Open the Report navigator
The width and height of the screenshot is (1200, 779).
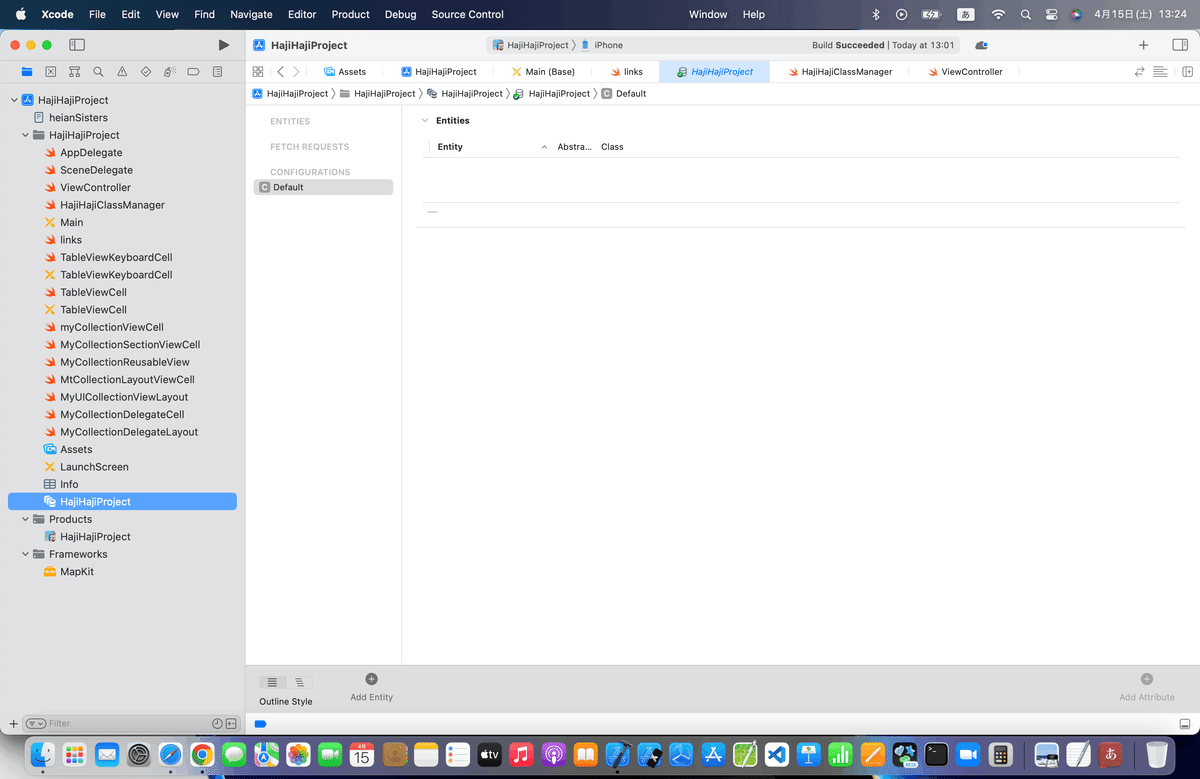[x=217, y=72]
